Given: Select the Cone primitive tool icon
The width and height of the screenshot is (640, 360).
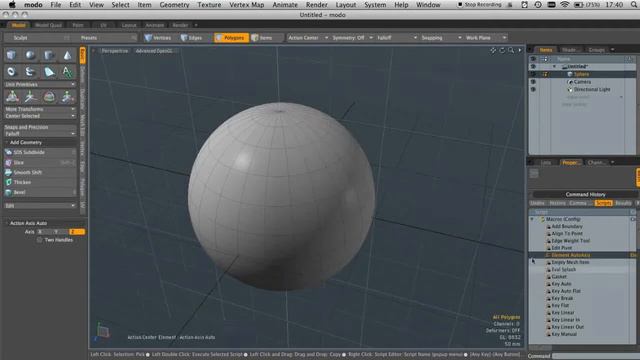Looking at the screenshot, I should 67,55.
